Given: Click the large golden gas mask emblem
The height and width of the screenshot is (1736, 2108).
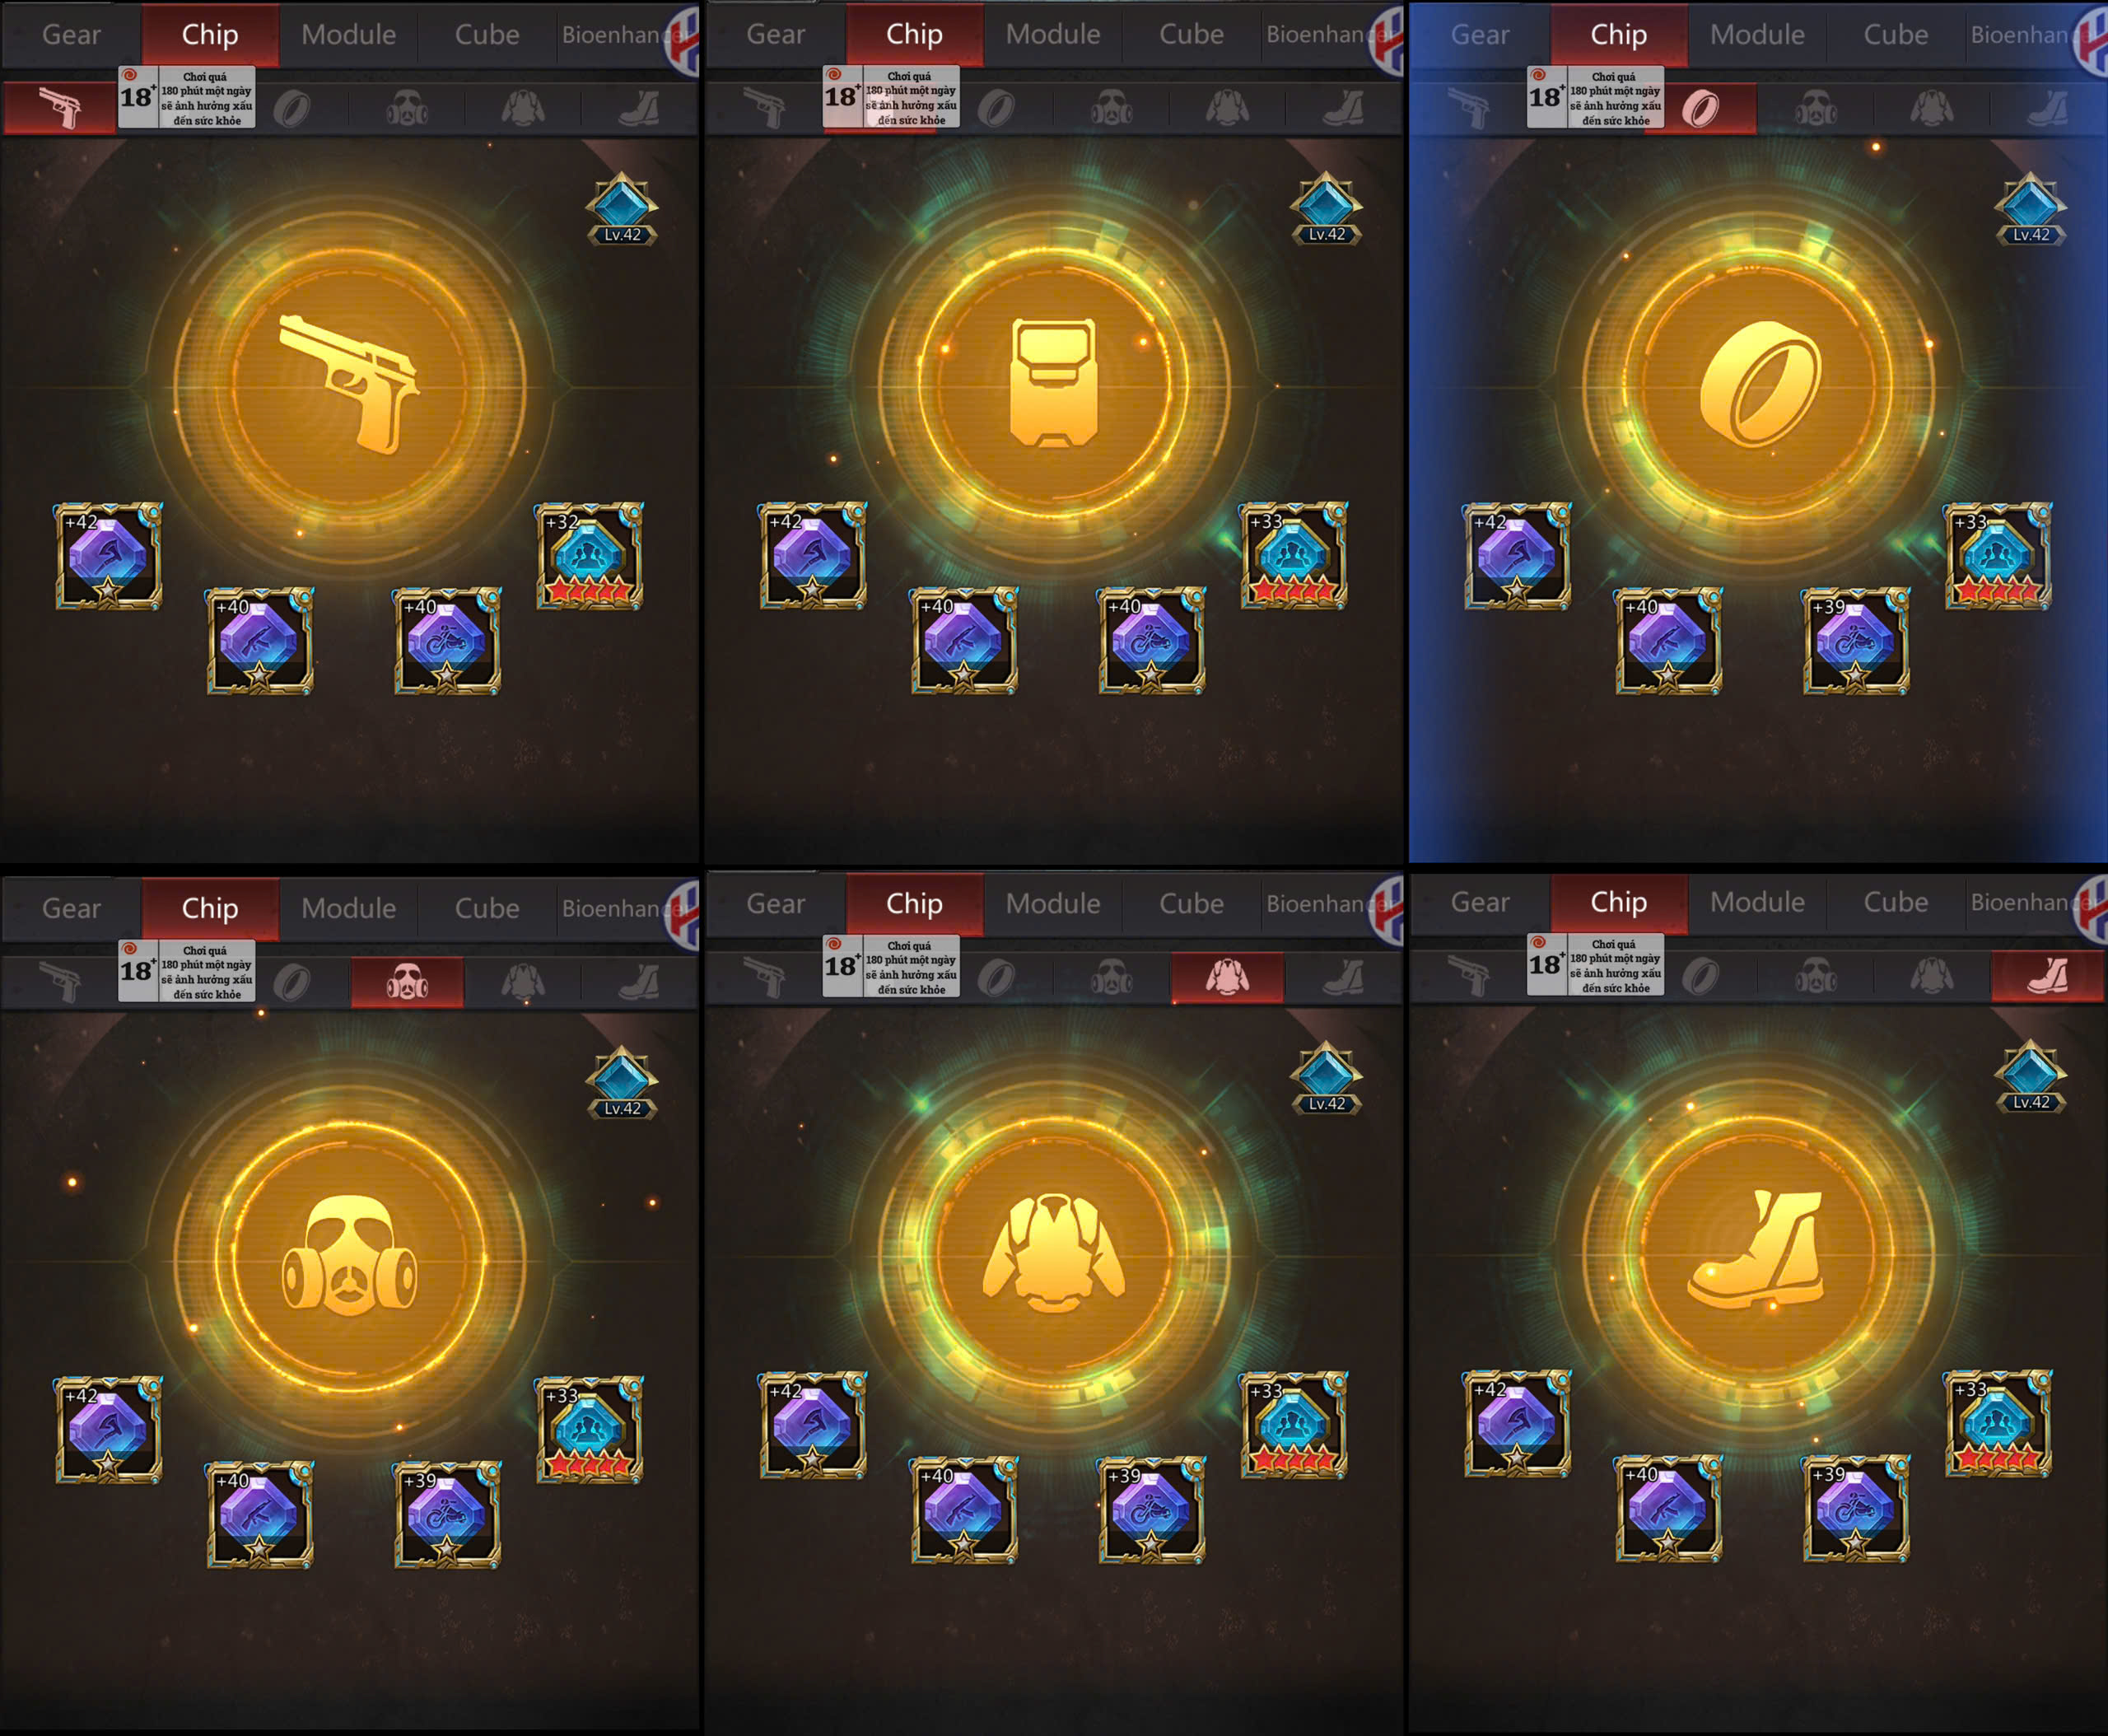Looking at the screenshot, I should tap(349, 1257).
